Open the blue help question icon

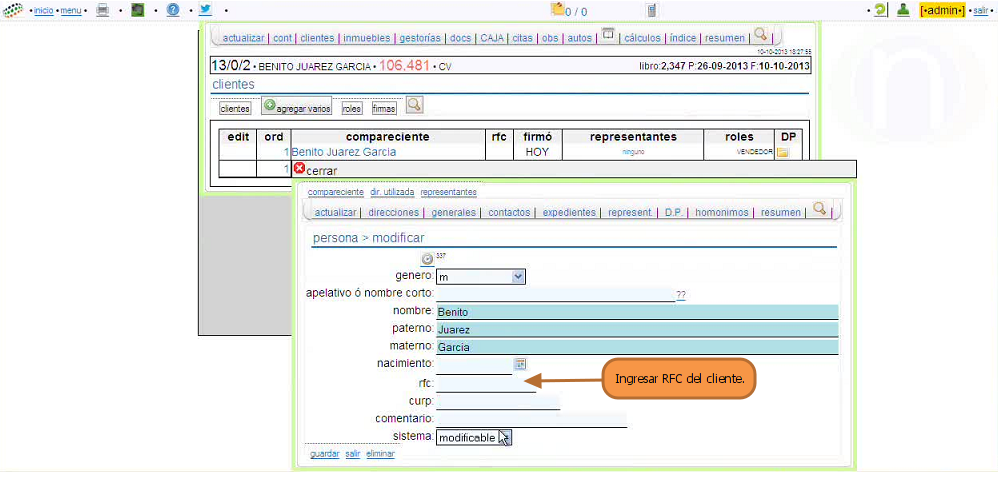[173, 10]
